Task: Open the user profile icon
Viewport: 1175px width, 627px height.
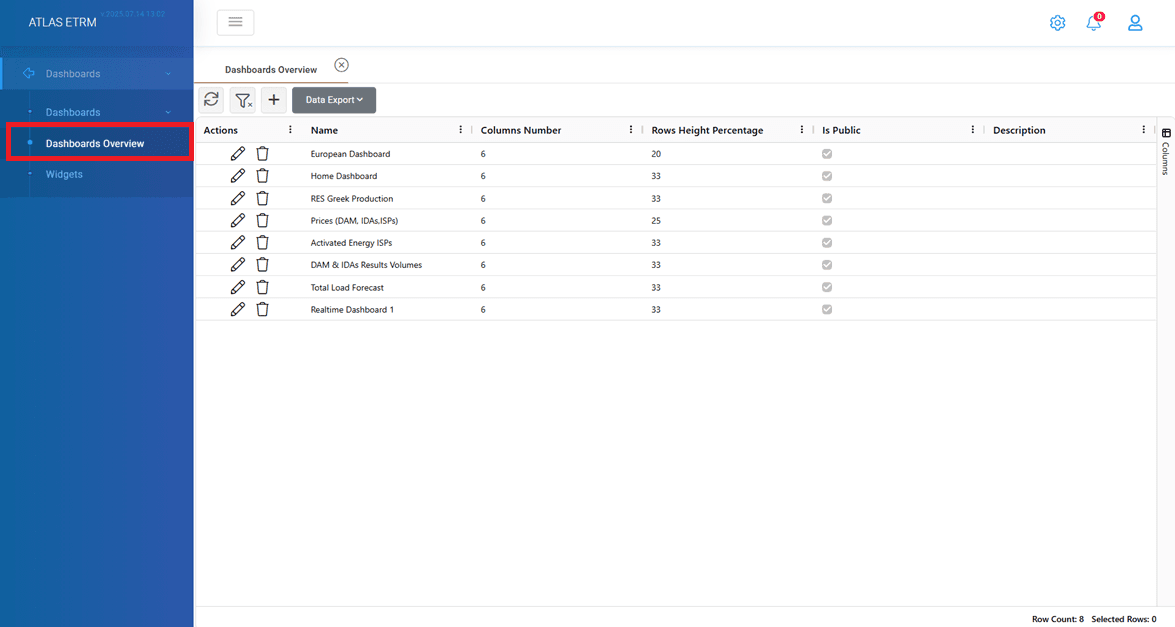Action: point(1135,23)
